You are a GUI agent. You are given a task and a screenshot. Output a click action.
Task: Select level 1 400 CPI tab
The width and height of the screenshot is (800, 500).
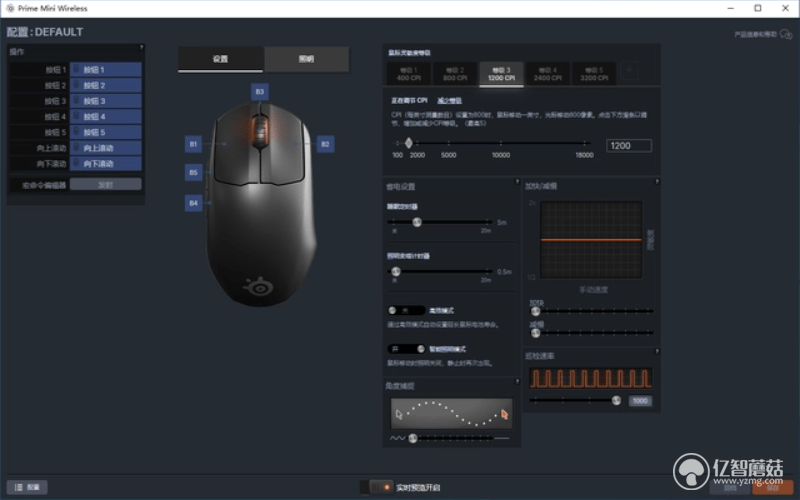409,74
